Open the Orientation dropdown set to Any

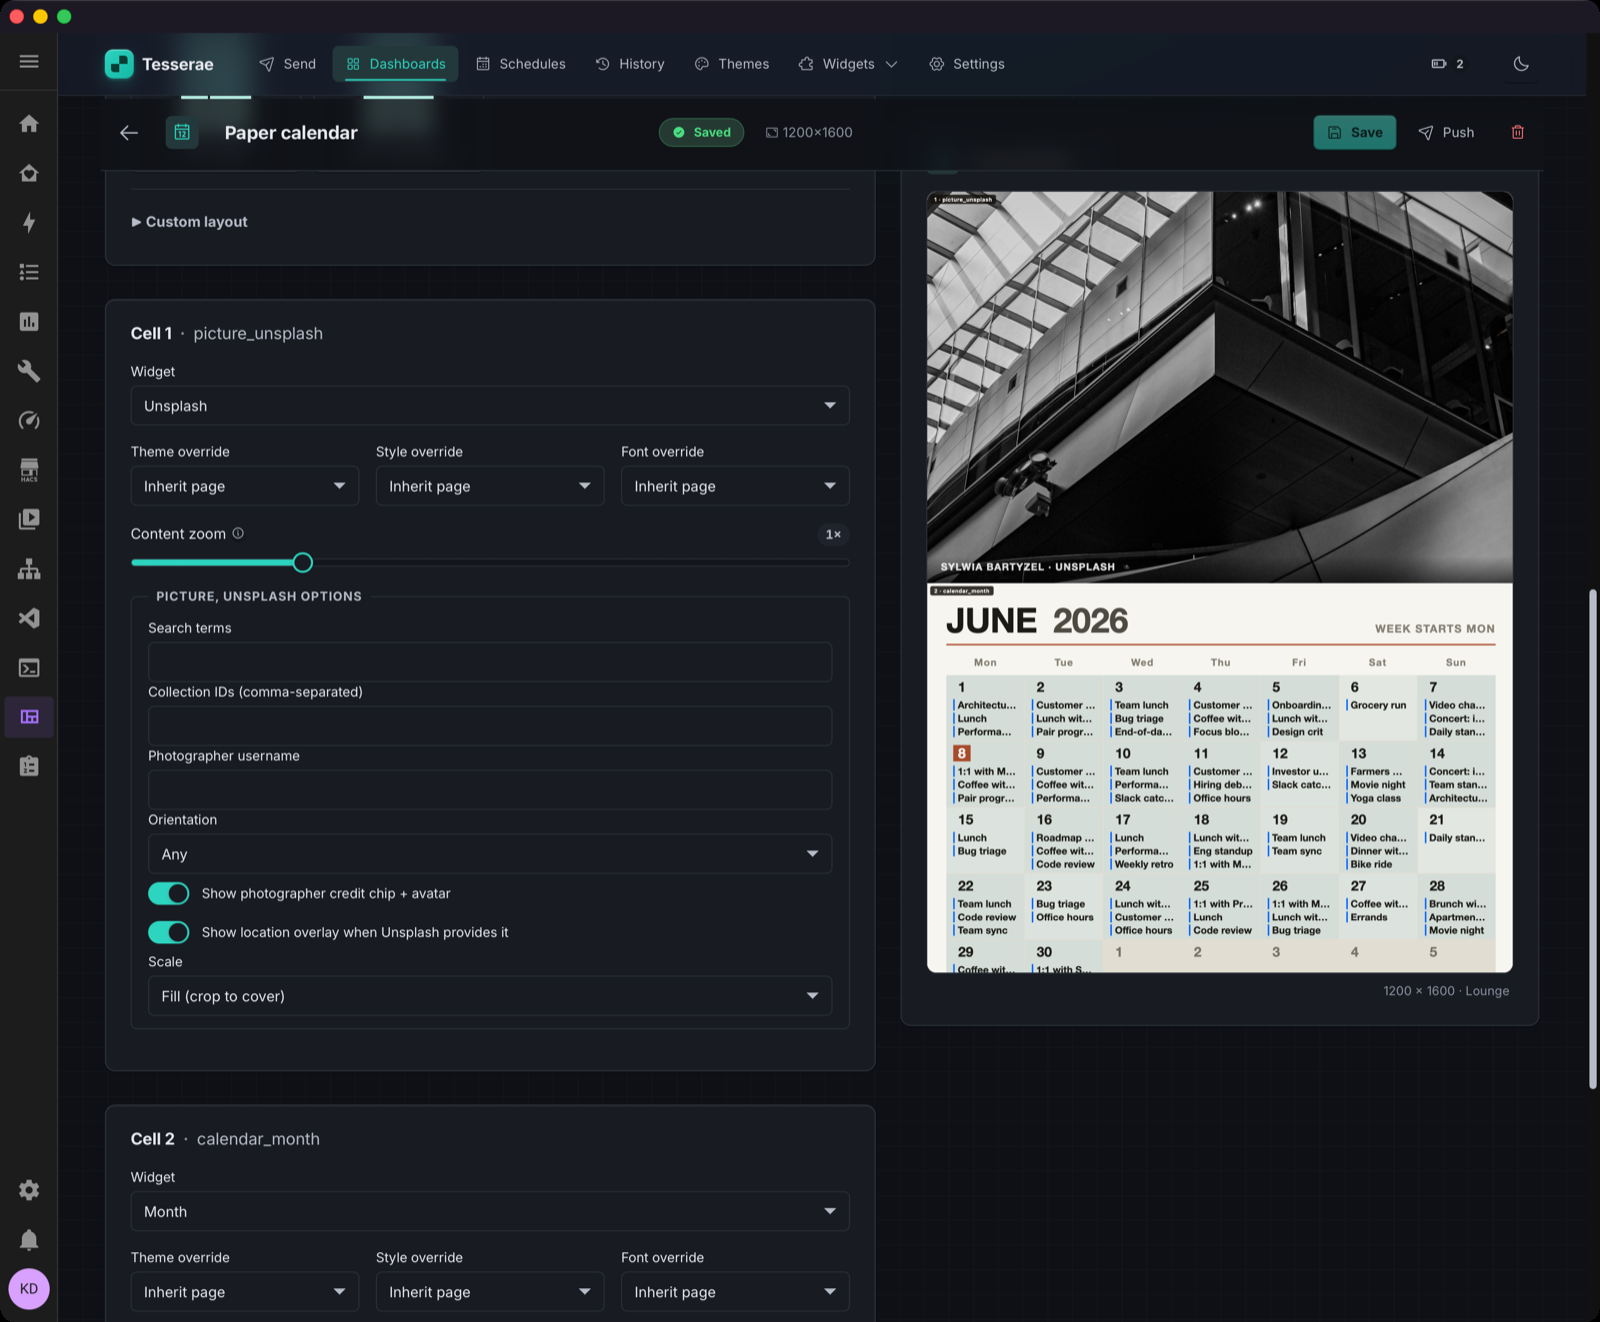490,854
